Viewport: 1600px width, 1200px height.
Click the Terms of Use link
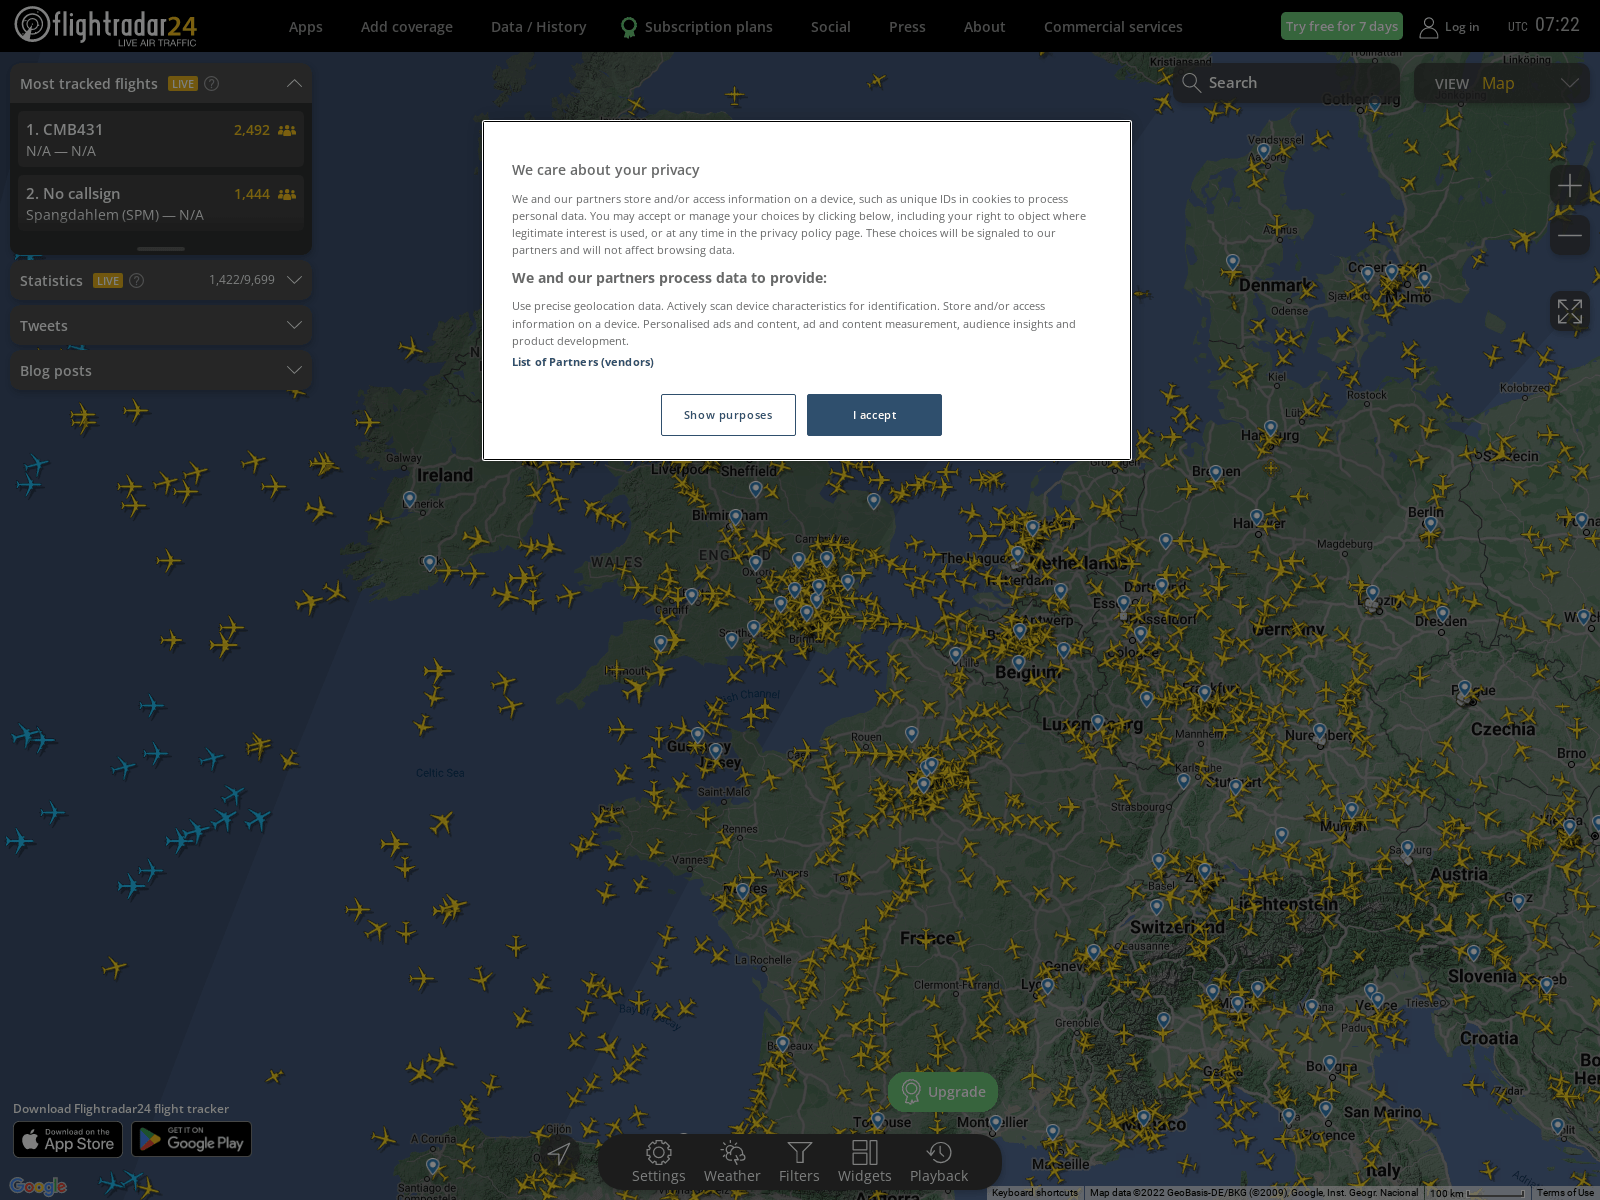click(x=1565, y=1193)
